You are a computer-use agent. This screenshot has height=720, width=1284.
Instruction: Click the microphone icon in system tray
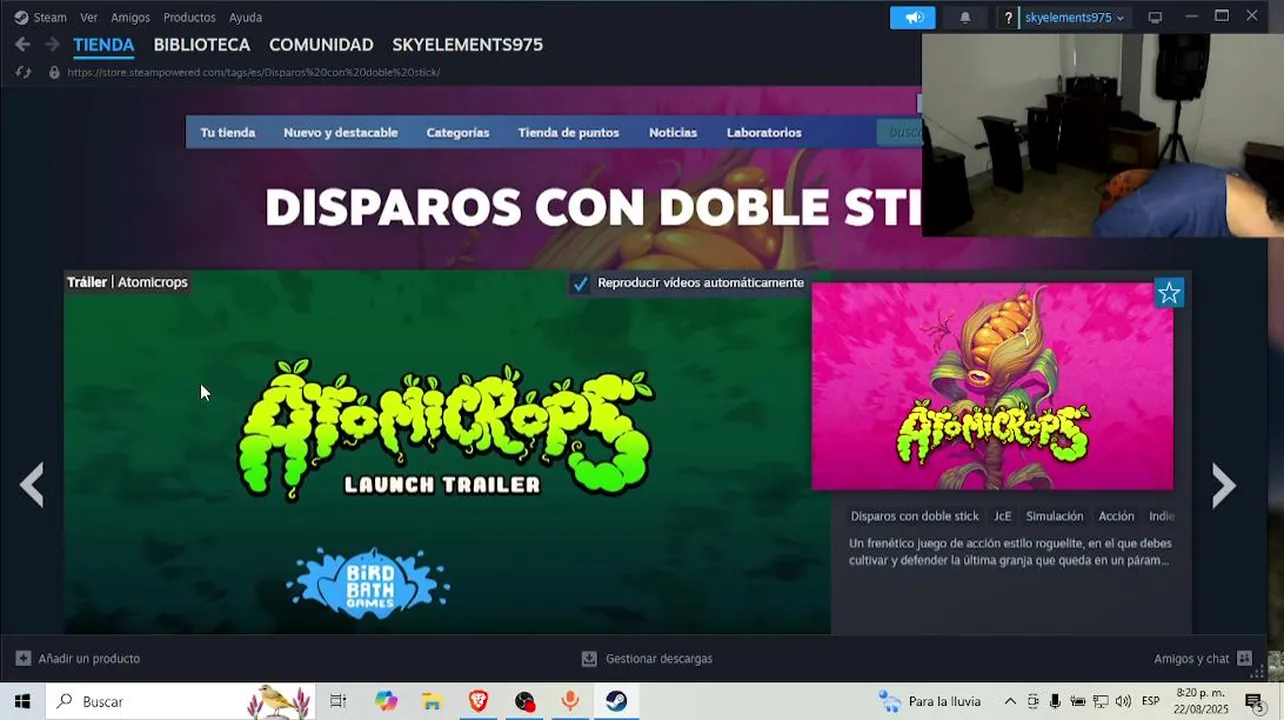click(x=1055, y=701)
